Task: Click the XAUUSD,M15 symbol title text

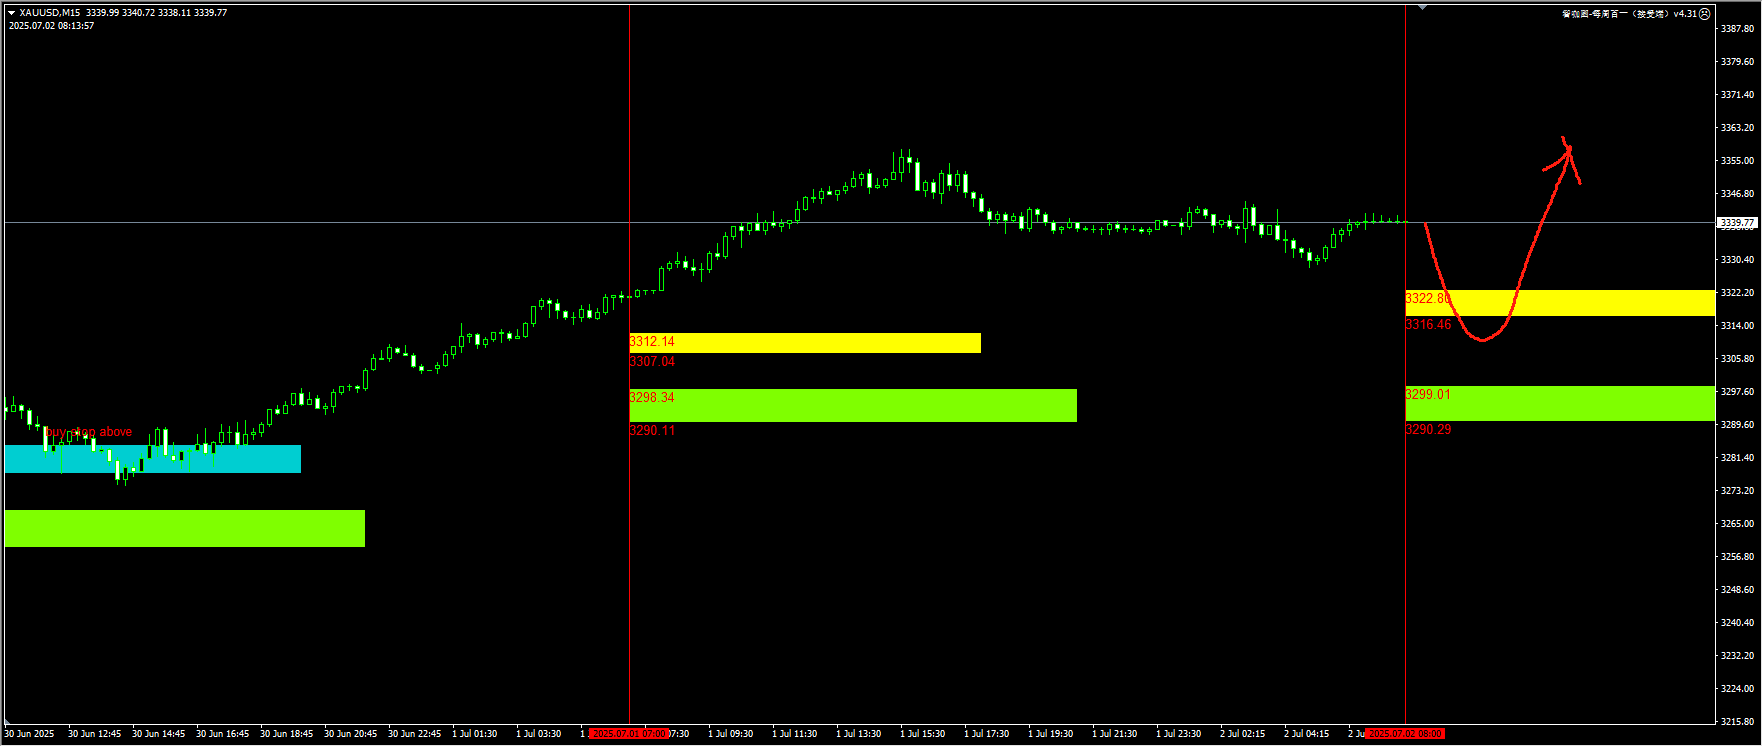Action: coord(50,13)
